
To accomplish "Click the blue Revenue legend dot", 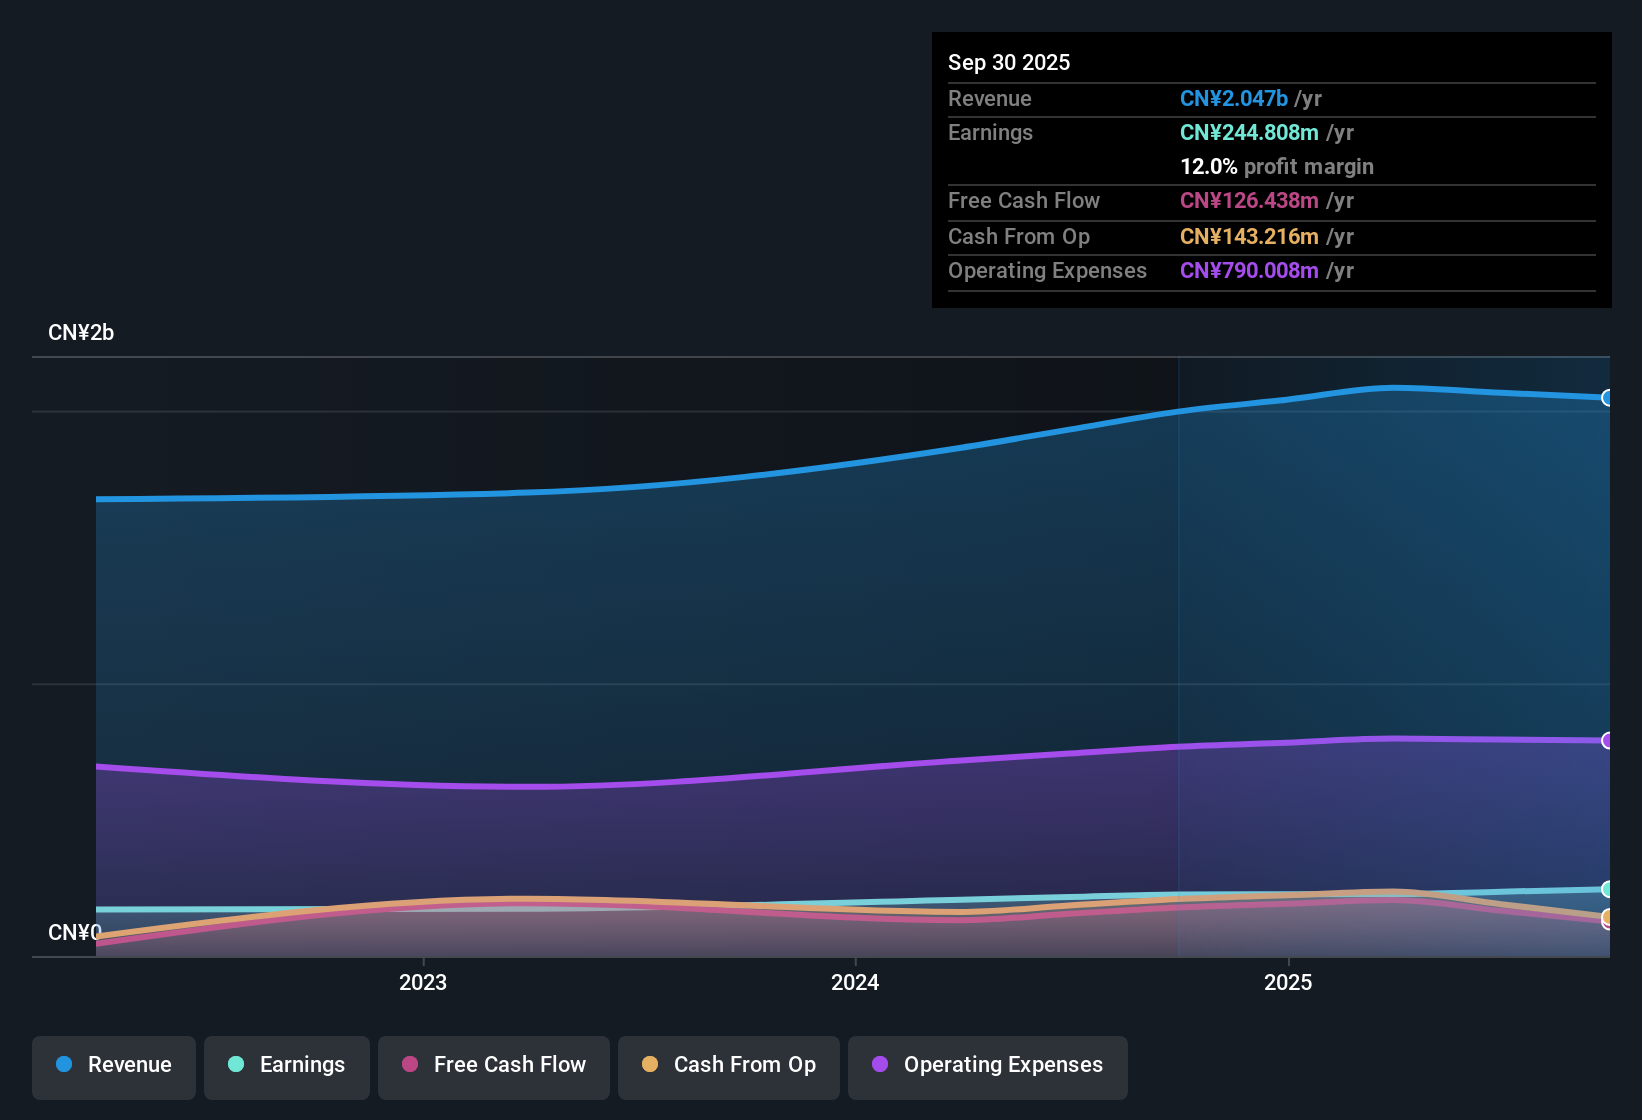I will [x=64, y=1065].
